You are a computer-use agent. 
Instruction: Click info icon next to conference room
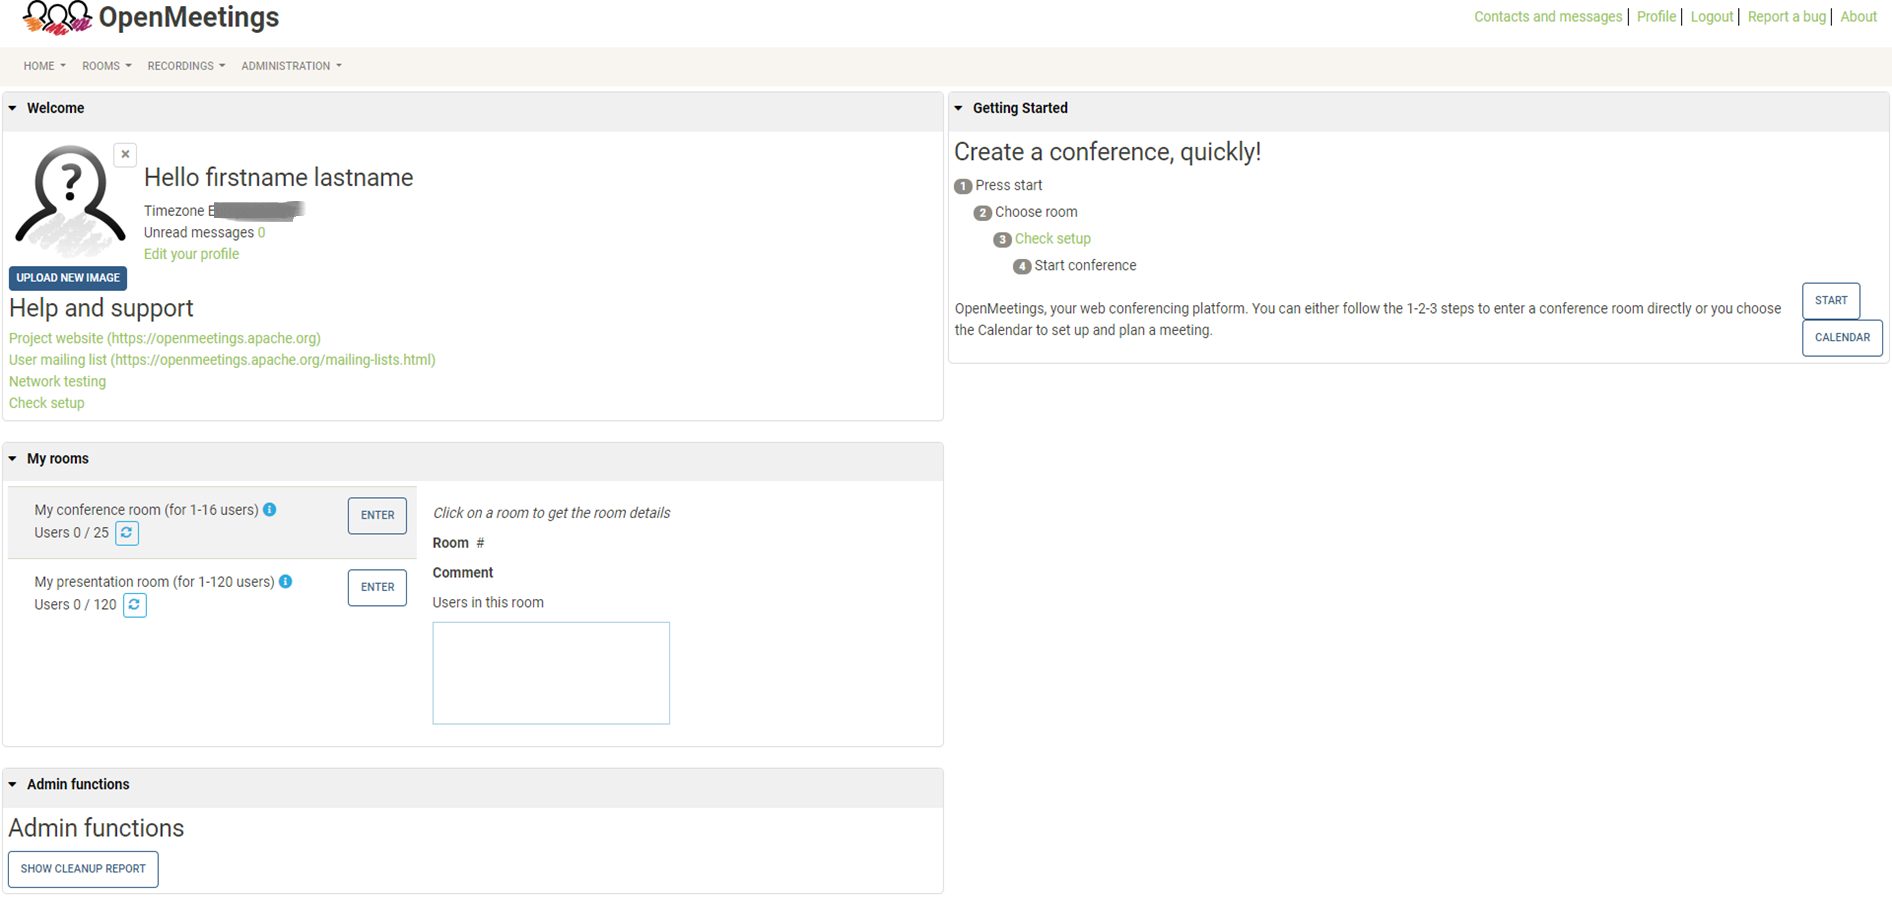pos(270,510)
